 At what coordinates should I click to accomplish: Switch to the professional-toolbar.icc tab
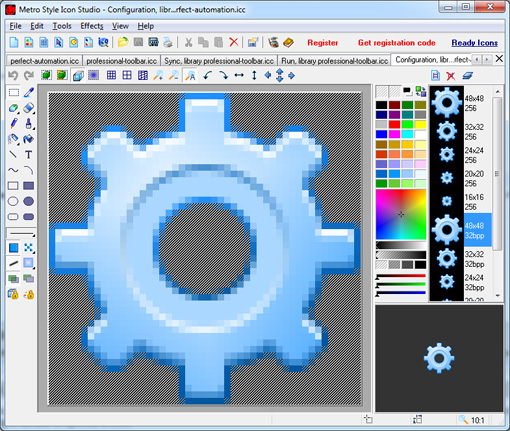[x=121, y=61]
